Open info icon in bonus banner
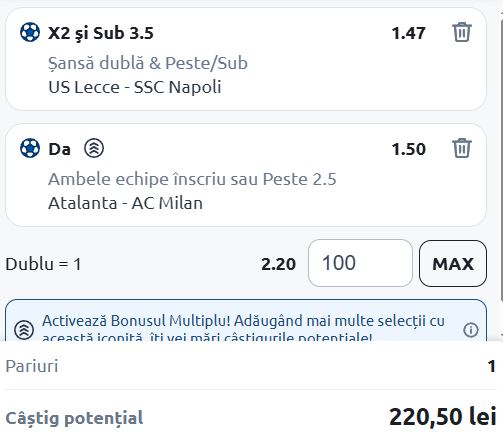 [x=471, y=330]
